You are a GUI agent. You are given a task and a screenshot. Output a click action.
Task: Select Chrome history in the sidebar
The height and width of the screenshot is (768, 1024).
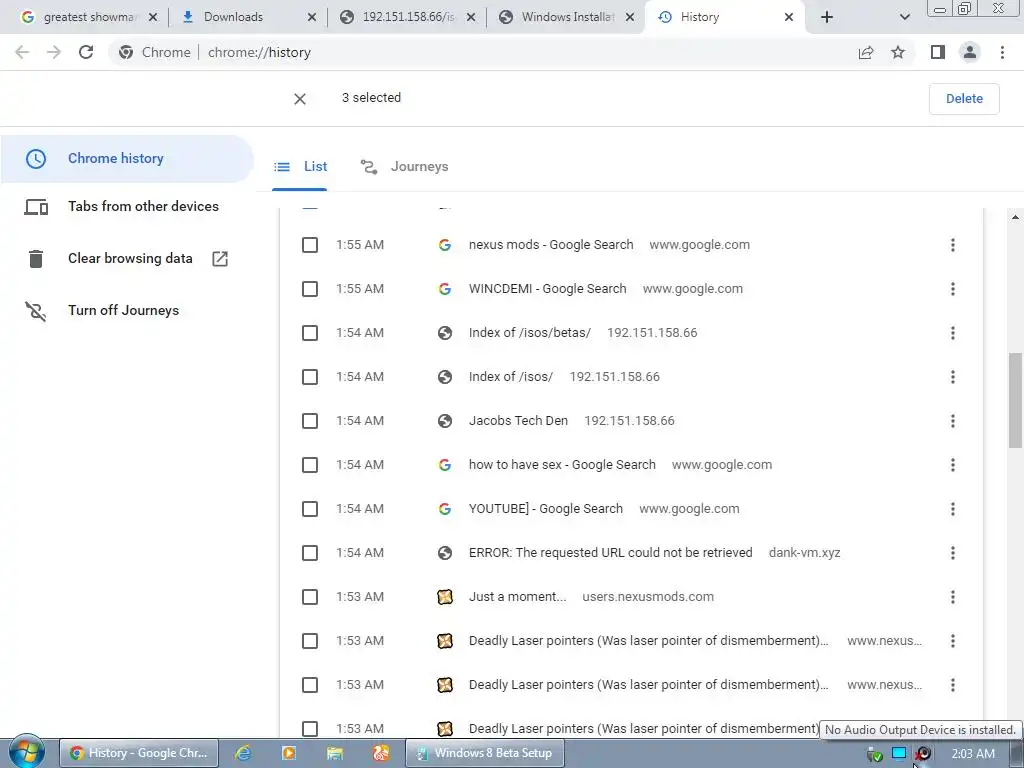127,159
